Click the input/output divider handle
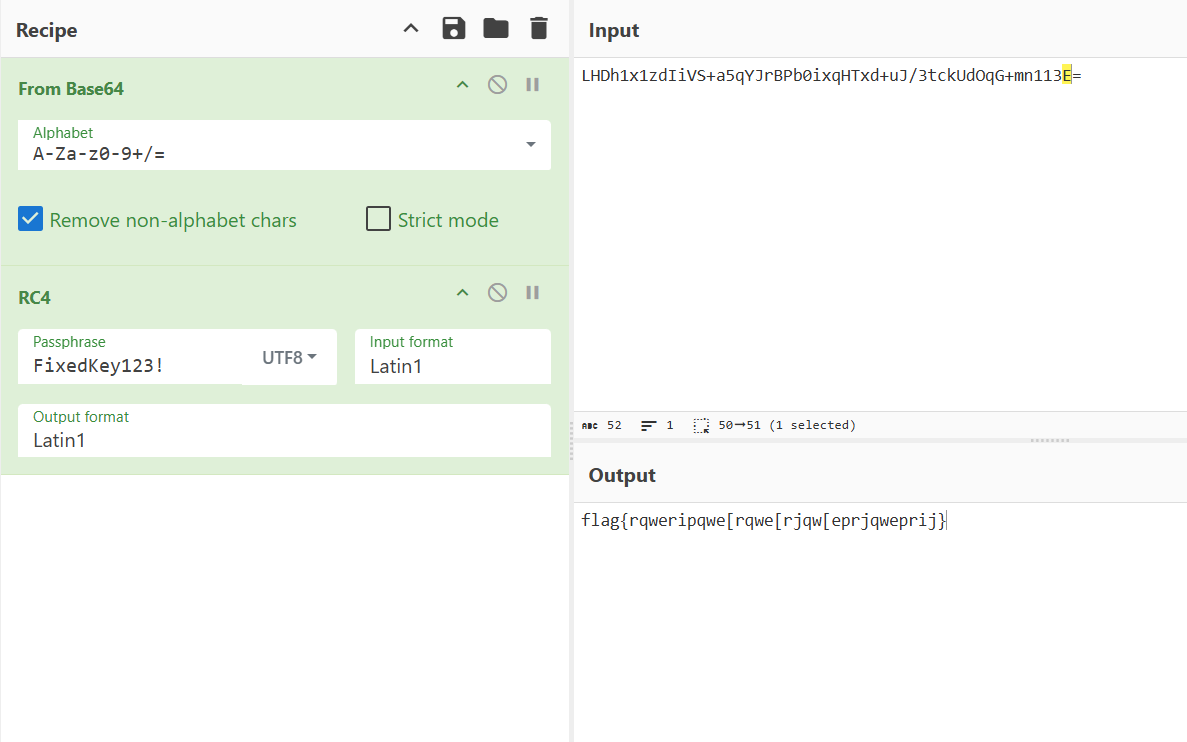The height and width of the screenshot is (742, 1187). pos(1050,440)
